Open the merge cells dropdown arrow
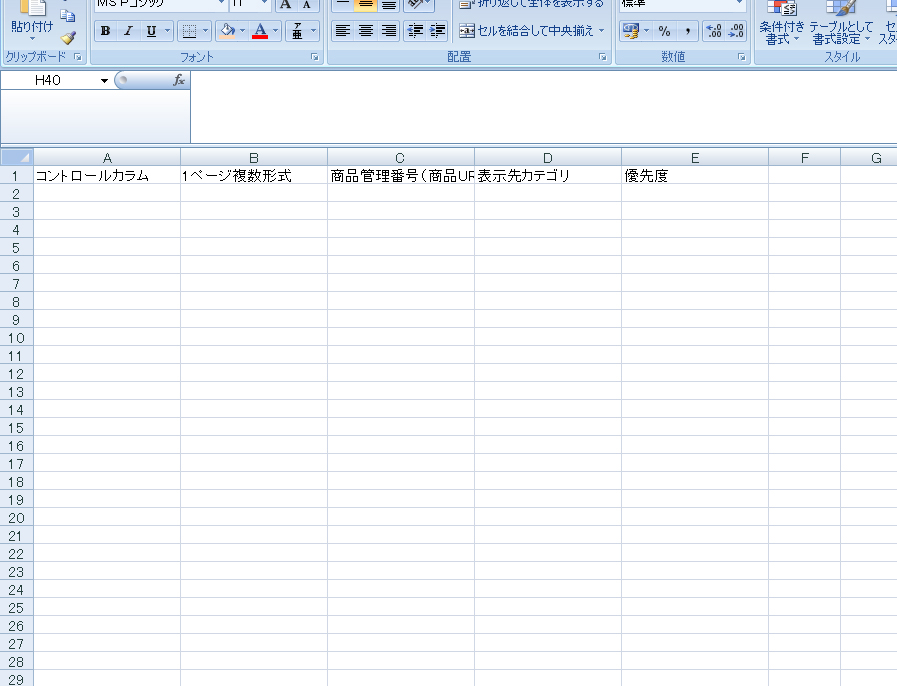This screenshot has height=686, width=897. [x=601, y=31]
